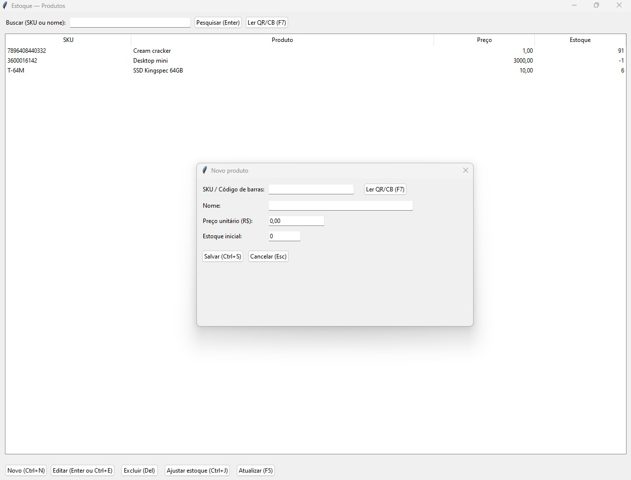Click the Buscar search box in the main window
631x480 pixels.
(129, 22)
